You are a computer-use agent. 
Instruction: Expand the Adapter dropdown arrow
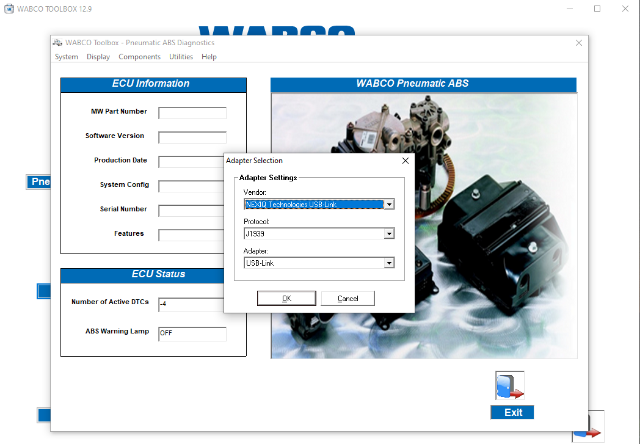tap(389, 263)
